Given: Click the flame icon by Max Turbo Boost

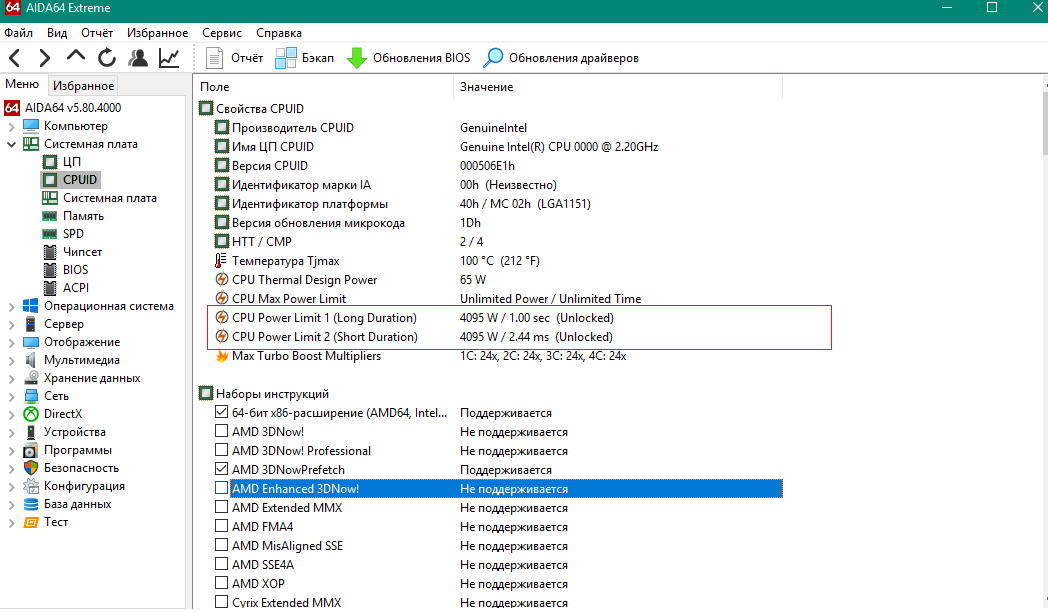Looking at the screenshot, I should click(x=222, y=356).
